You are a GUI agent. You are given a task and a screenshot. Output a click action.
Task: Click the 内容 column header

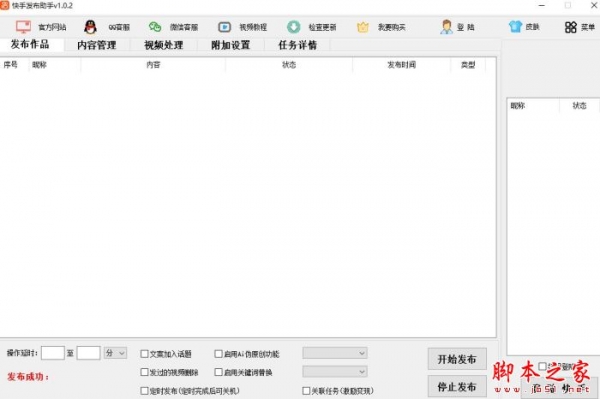(x=153, y=65)
